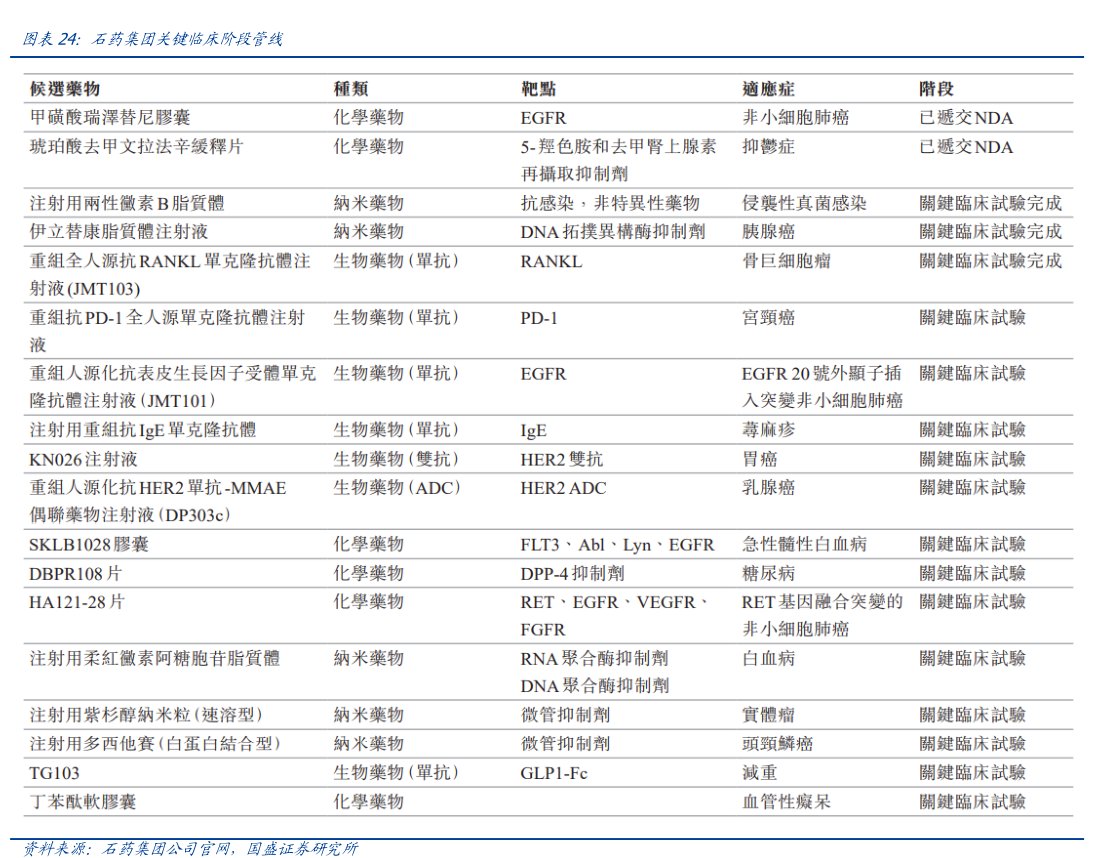Image resolution: width=1104 pixels, height=858 pixels.
Task: Select the 甲磺酸瑞澤替尼膠囊 drug name
Action: (x=110, y=118)
